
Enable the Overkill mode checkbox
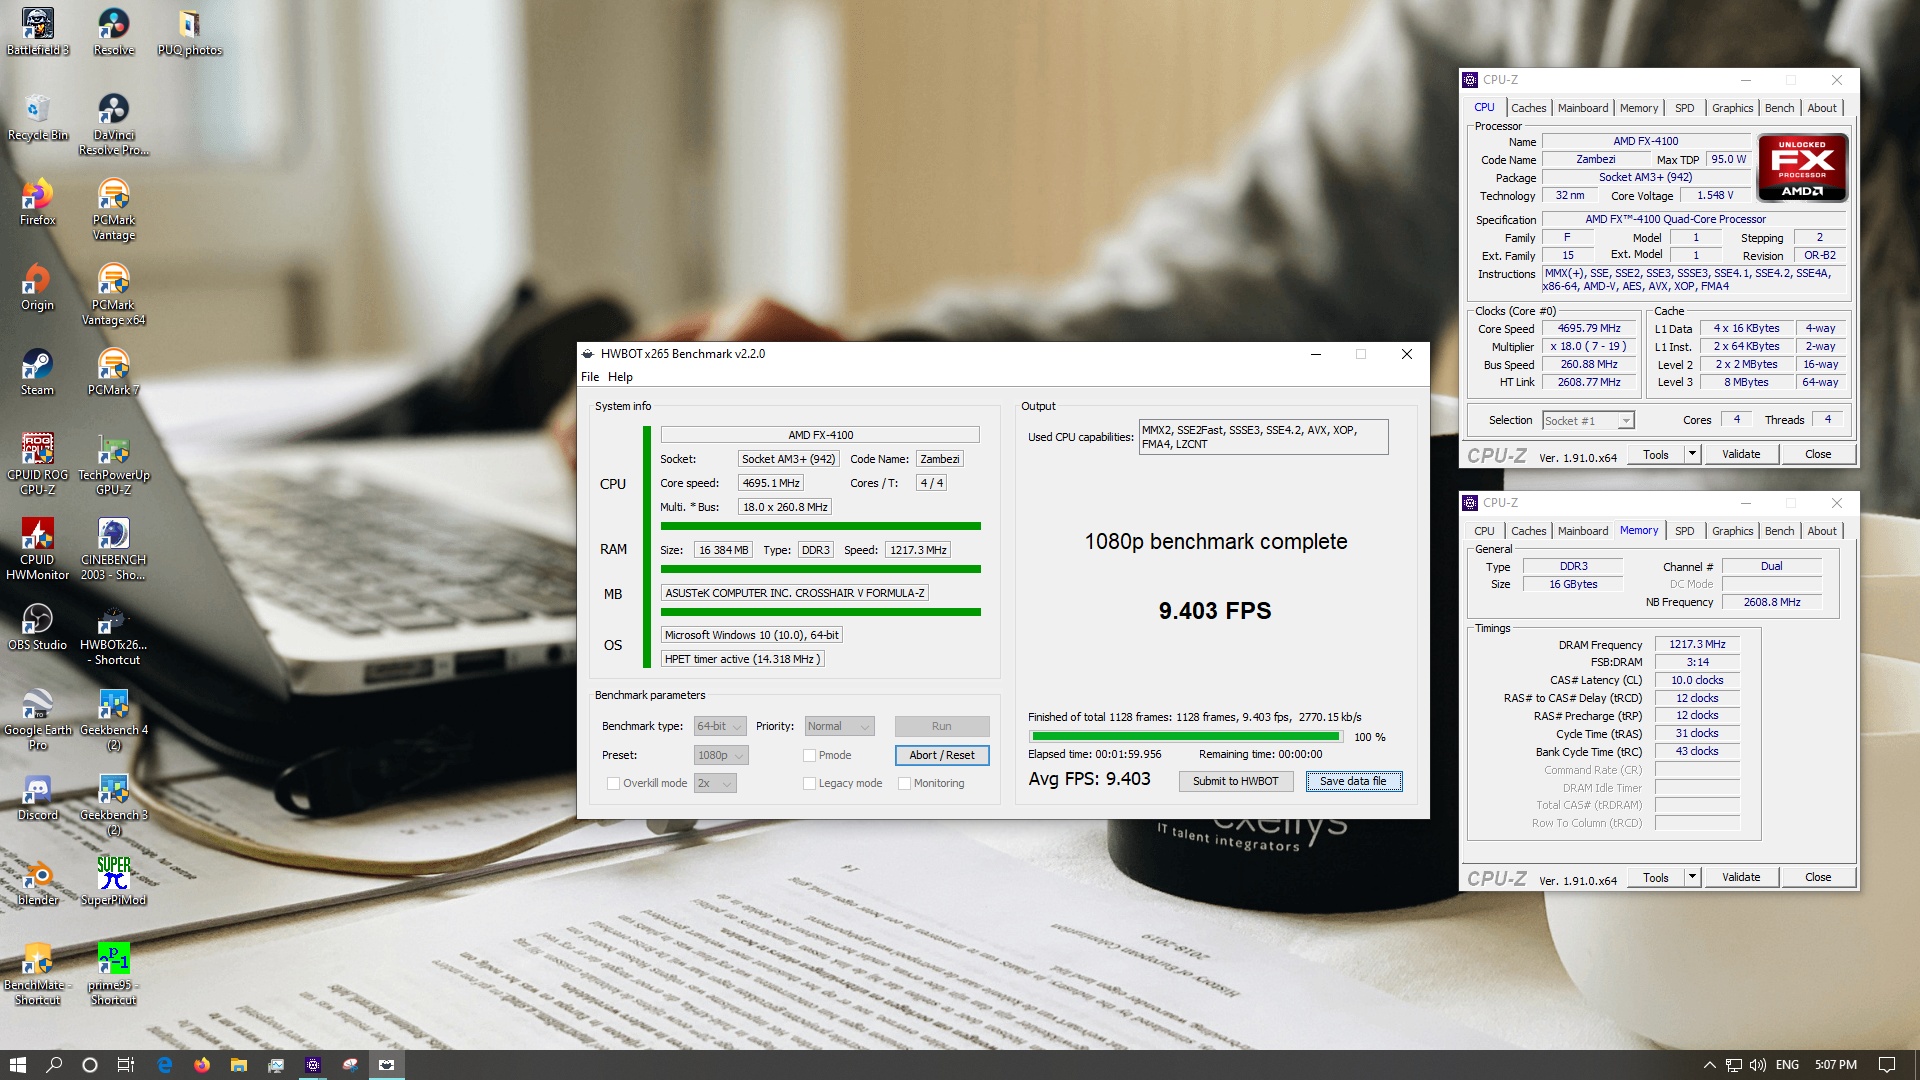[613, 783]
